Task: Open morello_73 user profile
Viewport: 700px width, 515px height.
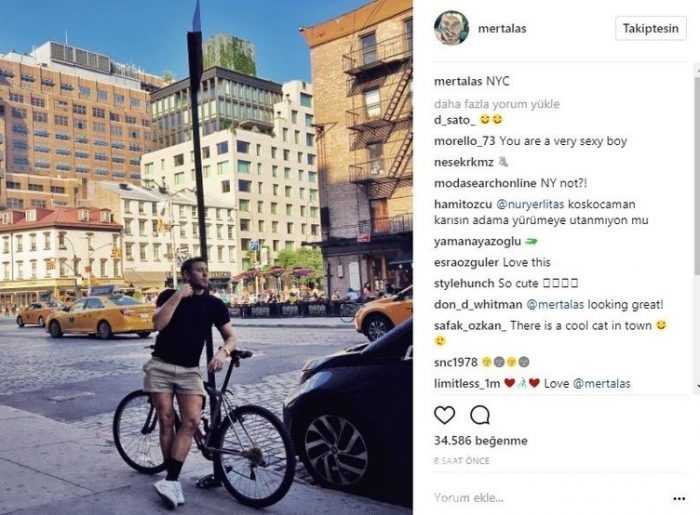Action: coord(464,141)
